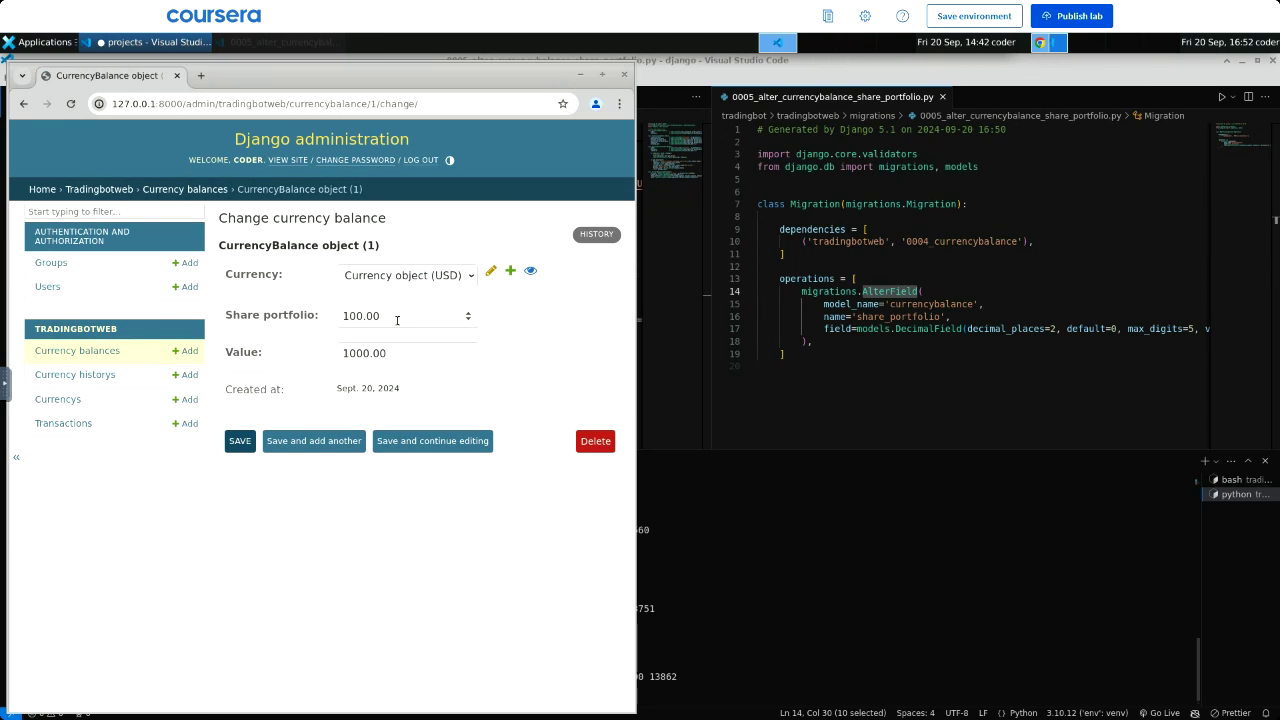Click the Share portfolio number stepper
The width and height of the screenshot is (1280, 720).
pyautogui.click(x=468, y=316)
